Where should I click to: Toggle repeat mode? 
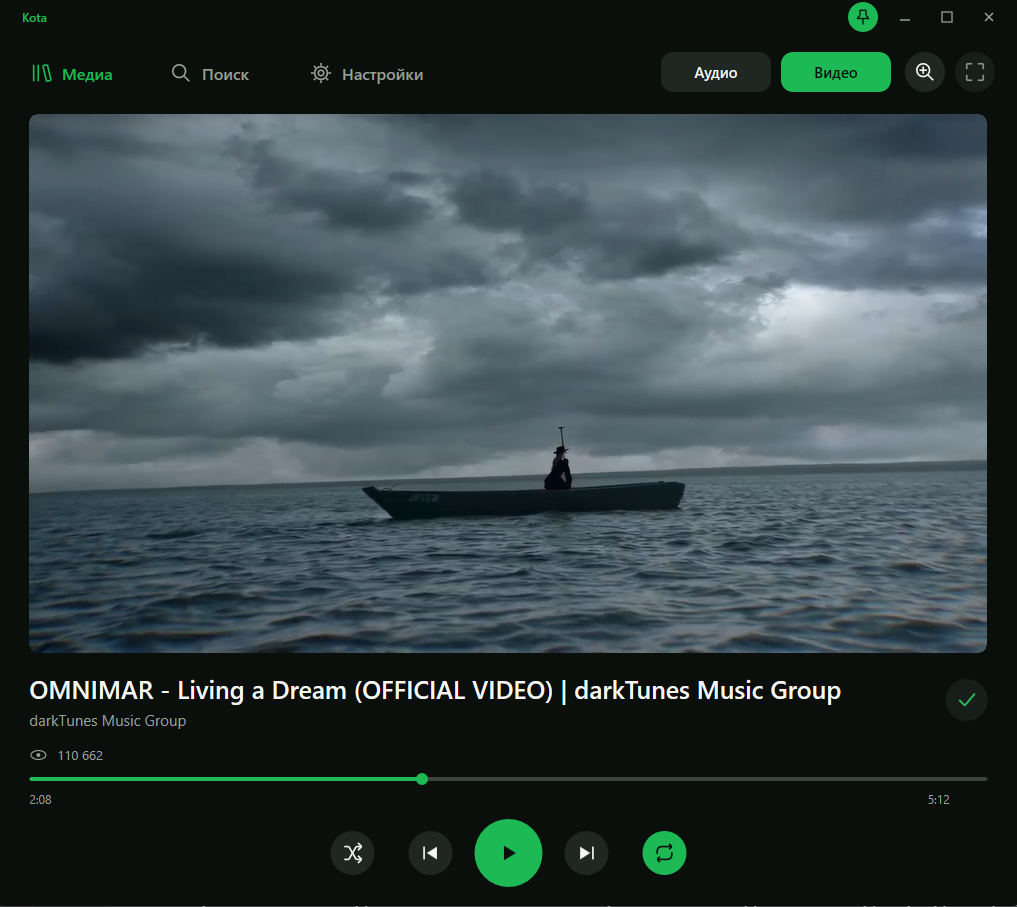point(664,853)
